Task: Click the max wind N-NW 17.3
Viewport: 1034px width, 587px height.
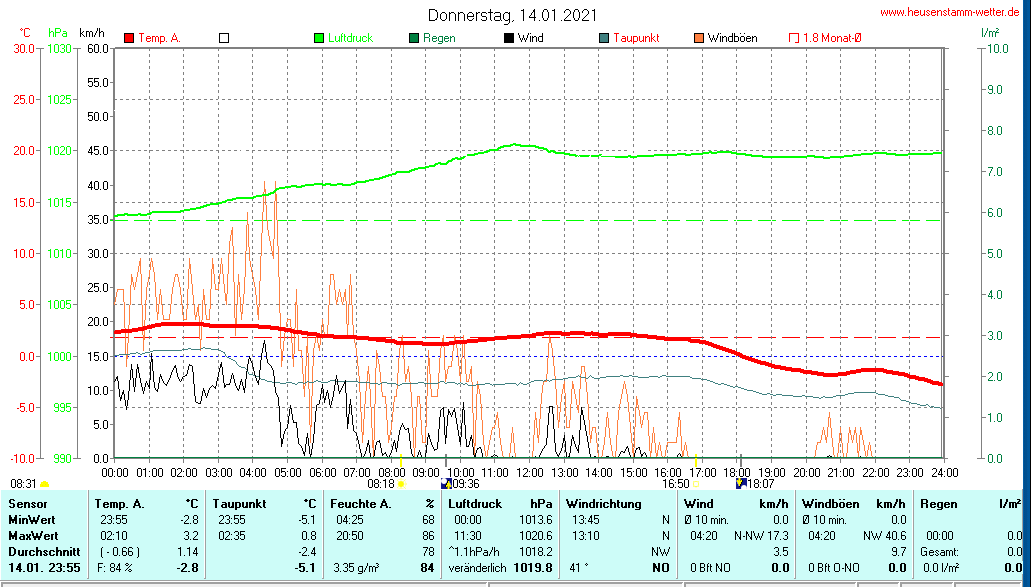Action: tap(762, 536)
